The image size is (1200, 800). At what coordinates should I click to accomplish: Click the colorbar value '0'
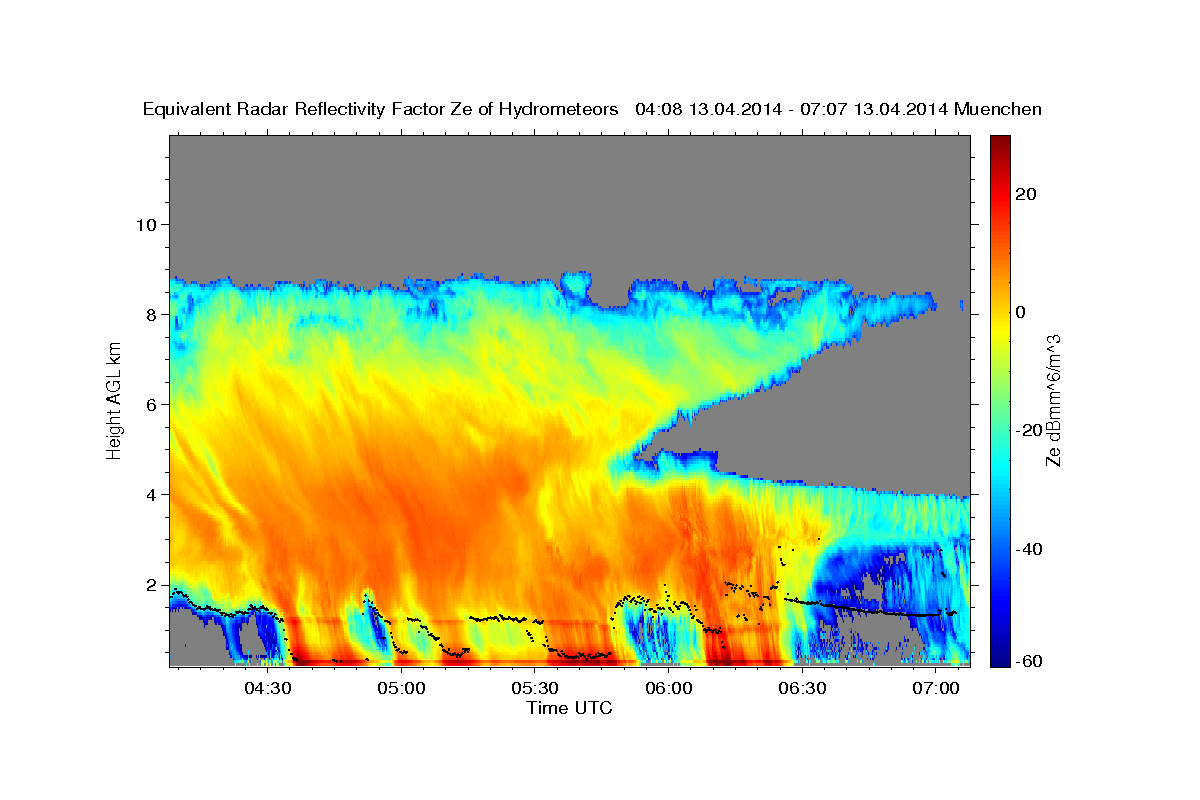coord(1021,312)
